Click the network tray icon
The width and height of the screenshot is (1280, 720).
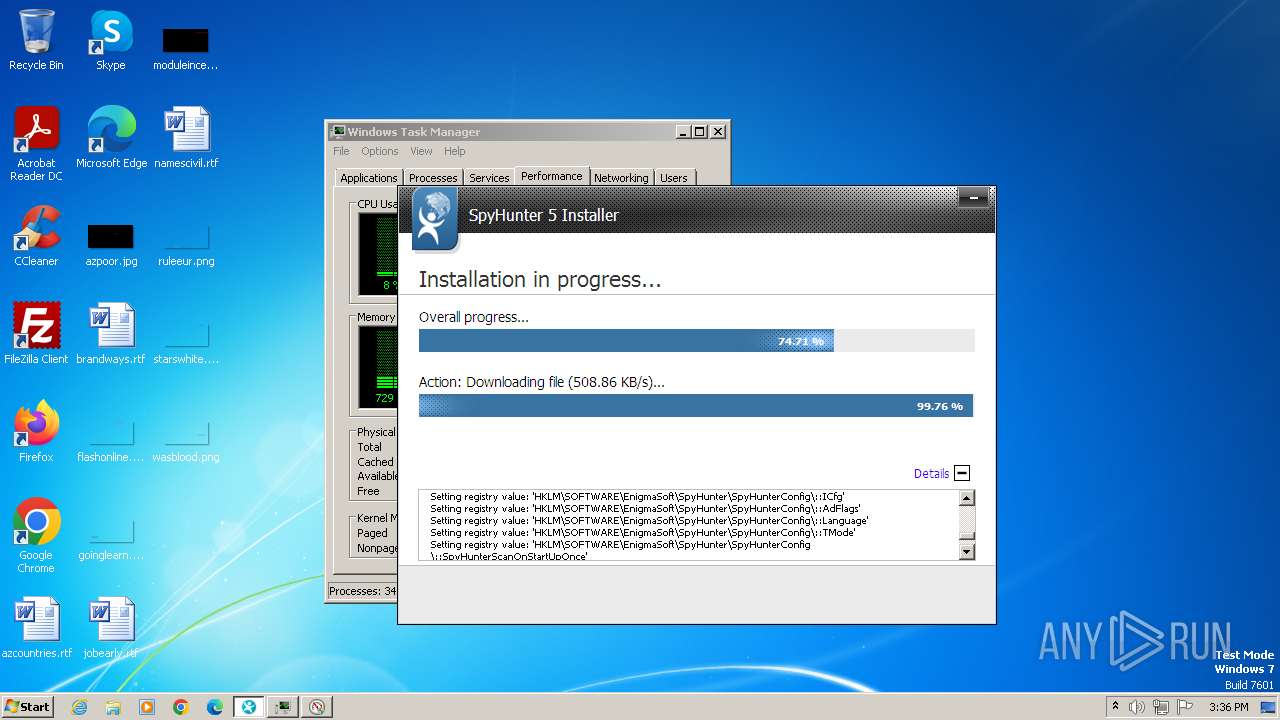pos(1160,707)
